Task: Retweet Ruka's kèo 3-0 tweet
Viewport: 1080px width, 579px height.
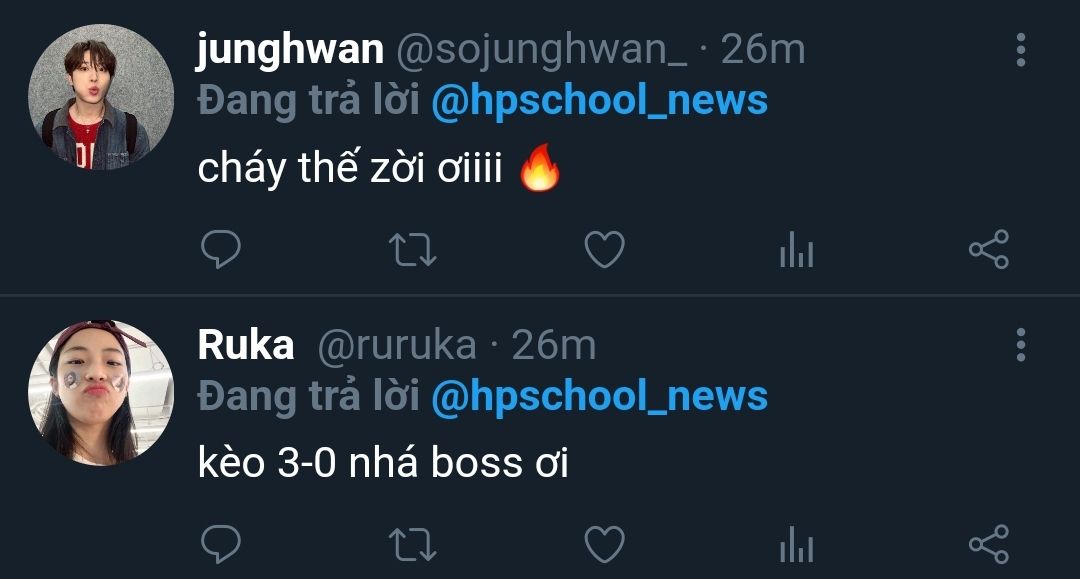Action: coord(412,545)
